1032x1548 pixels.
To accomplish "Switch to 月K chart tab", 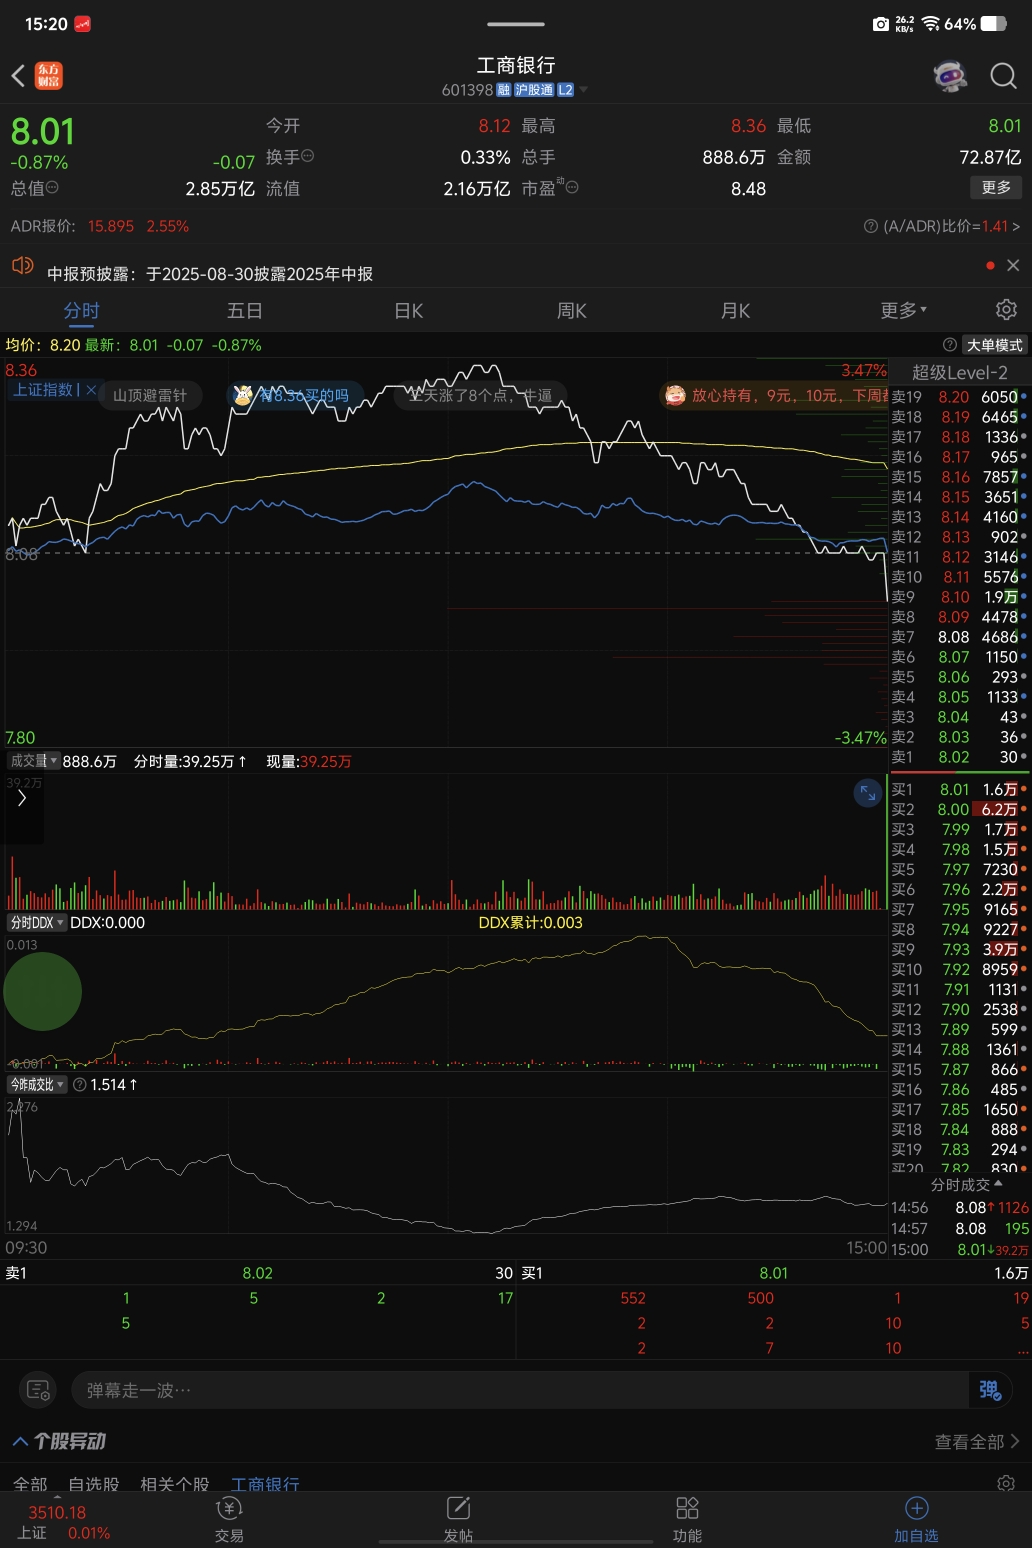I will click(x=735, y=310).
